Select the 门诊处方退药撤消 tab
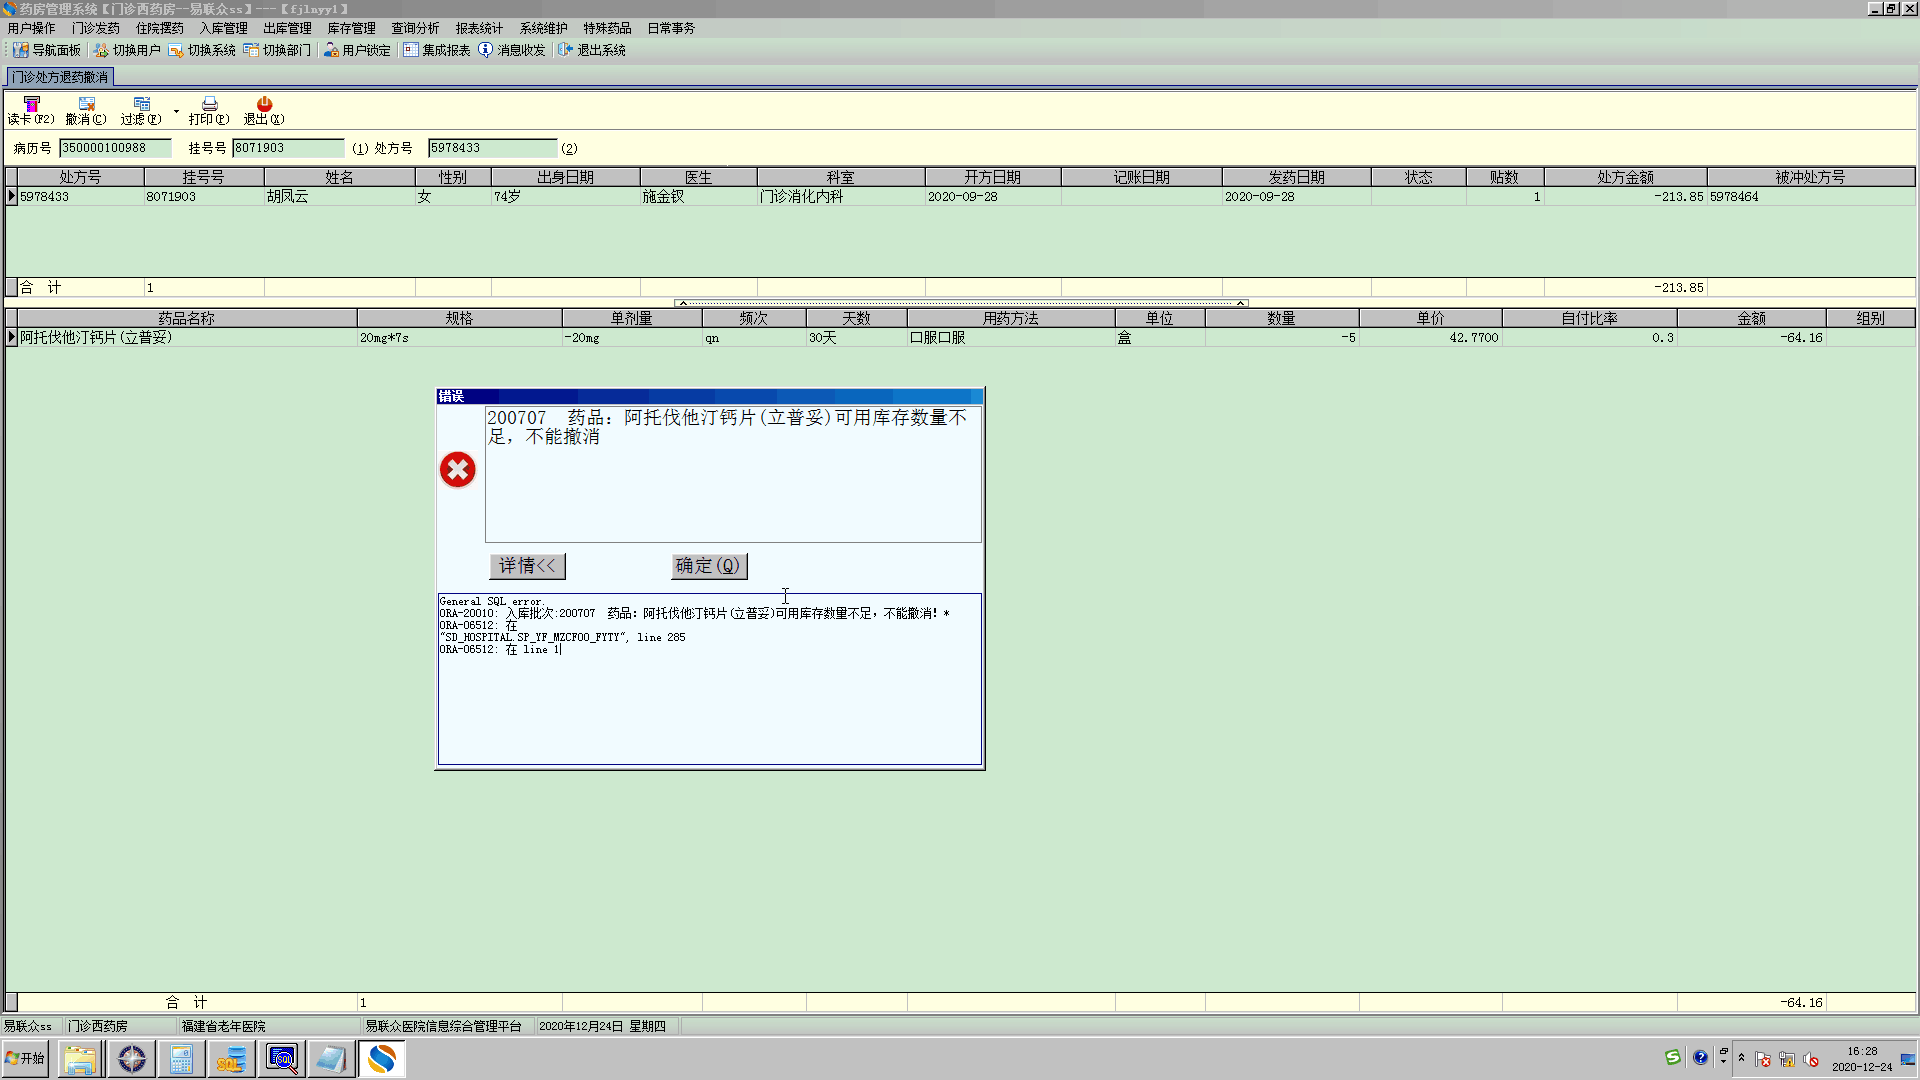1920x1080 pixels. pos(60,77)
